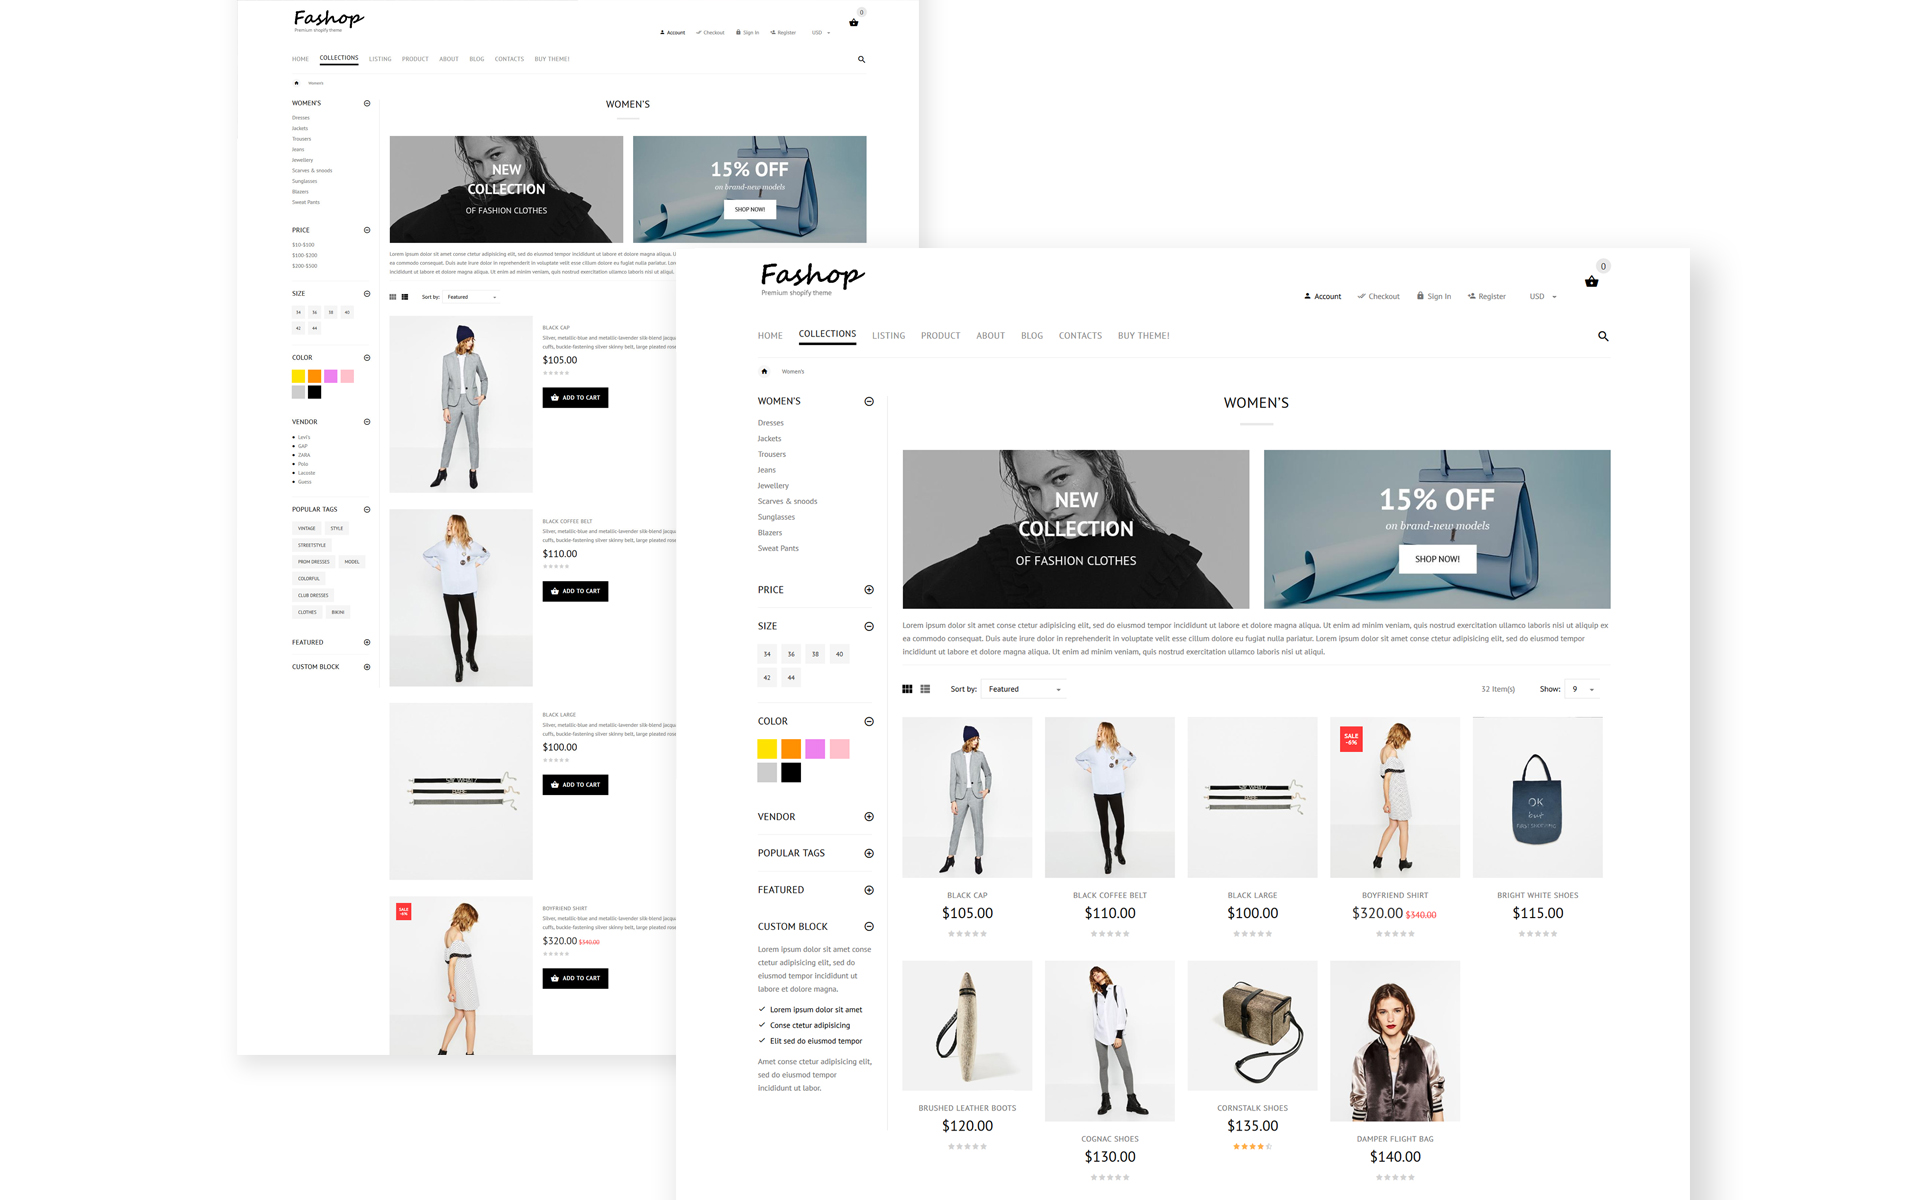Screen dimensions: 1930x1200
Task: Select size 42 in front window
Action: [x=767, y=677]
